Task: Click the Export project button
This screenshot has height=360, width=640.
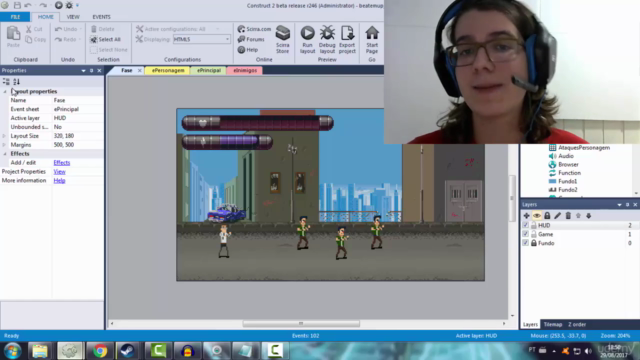Action: (347, 39)
